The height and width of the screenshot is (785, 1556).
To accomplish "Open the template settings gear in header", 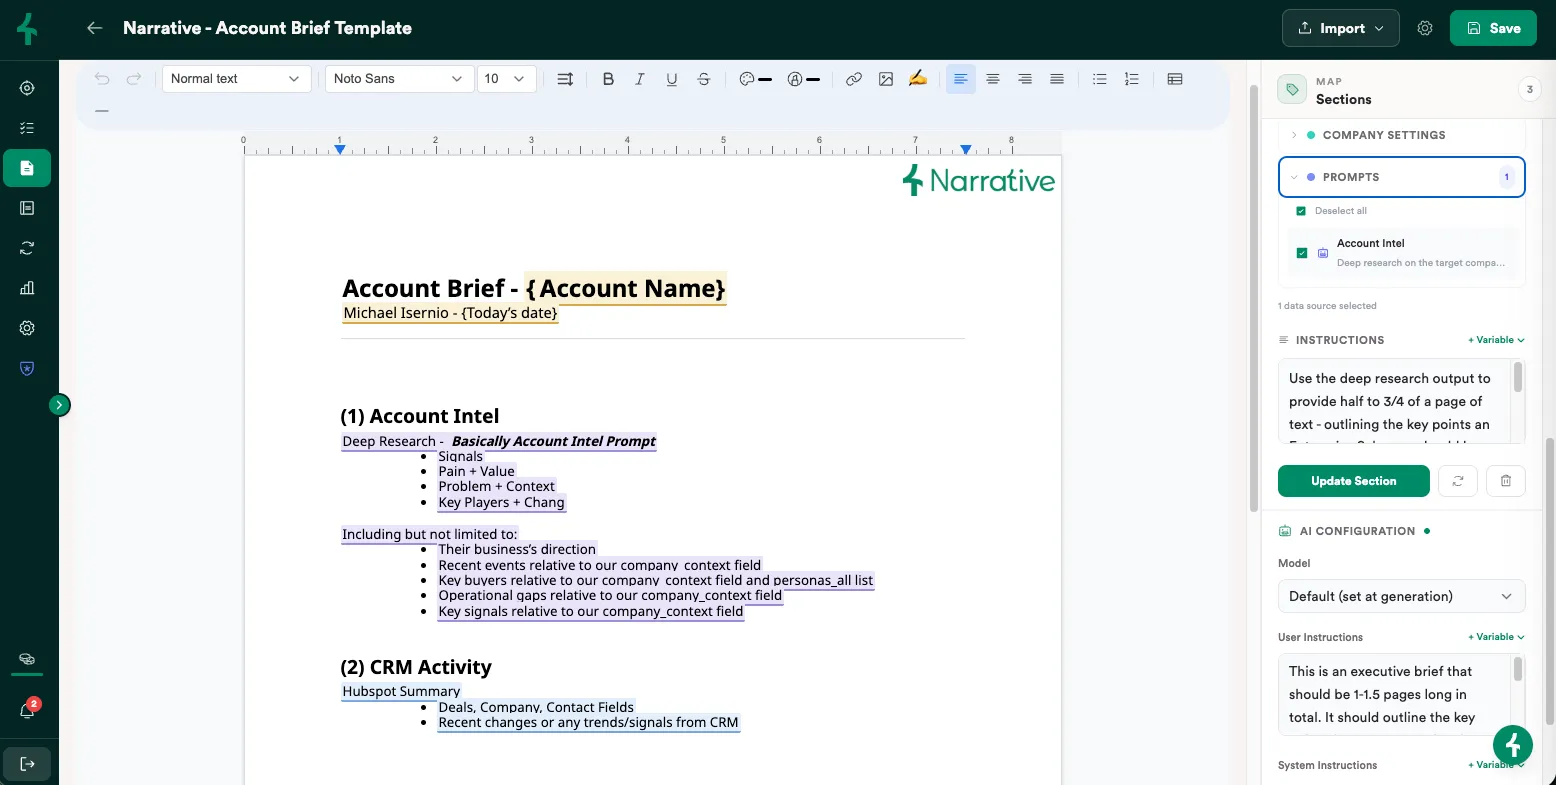I will [1425, 28].
